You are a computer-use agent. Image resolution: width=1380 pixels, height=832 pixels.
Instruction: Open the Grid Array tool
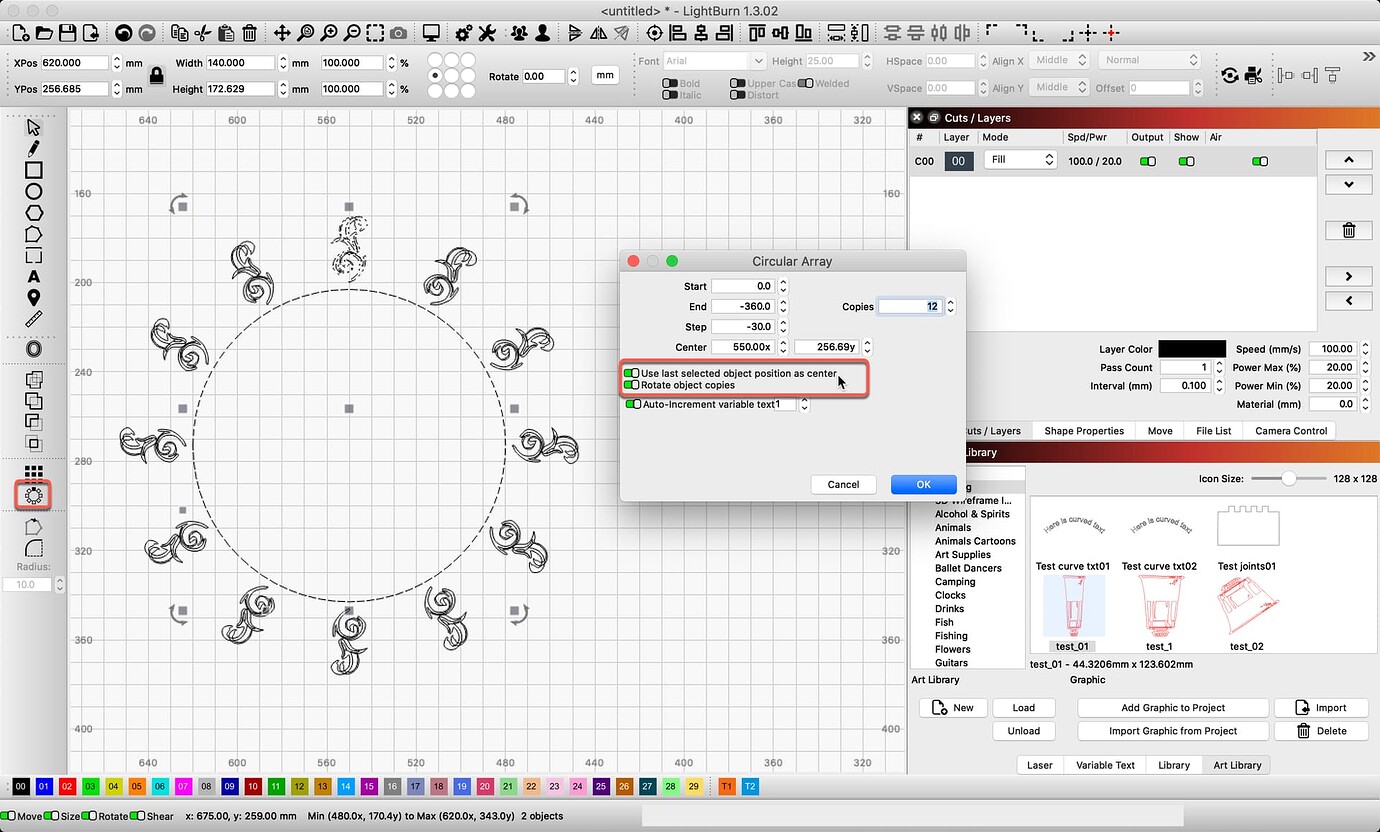click(x=33, y=471)
